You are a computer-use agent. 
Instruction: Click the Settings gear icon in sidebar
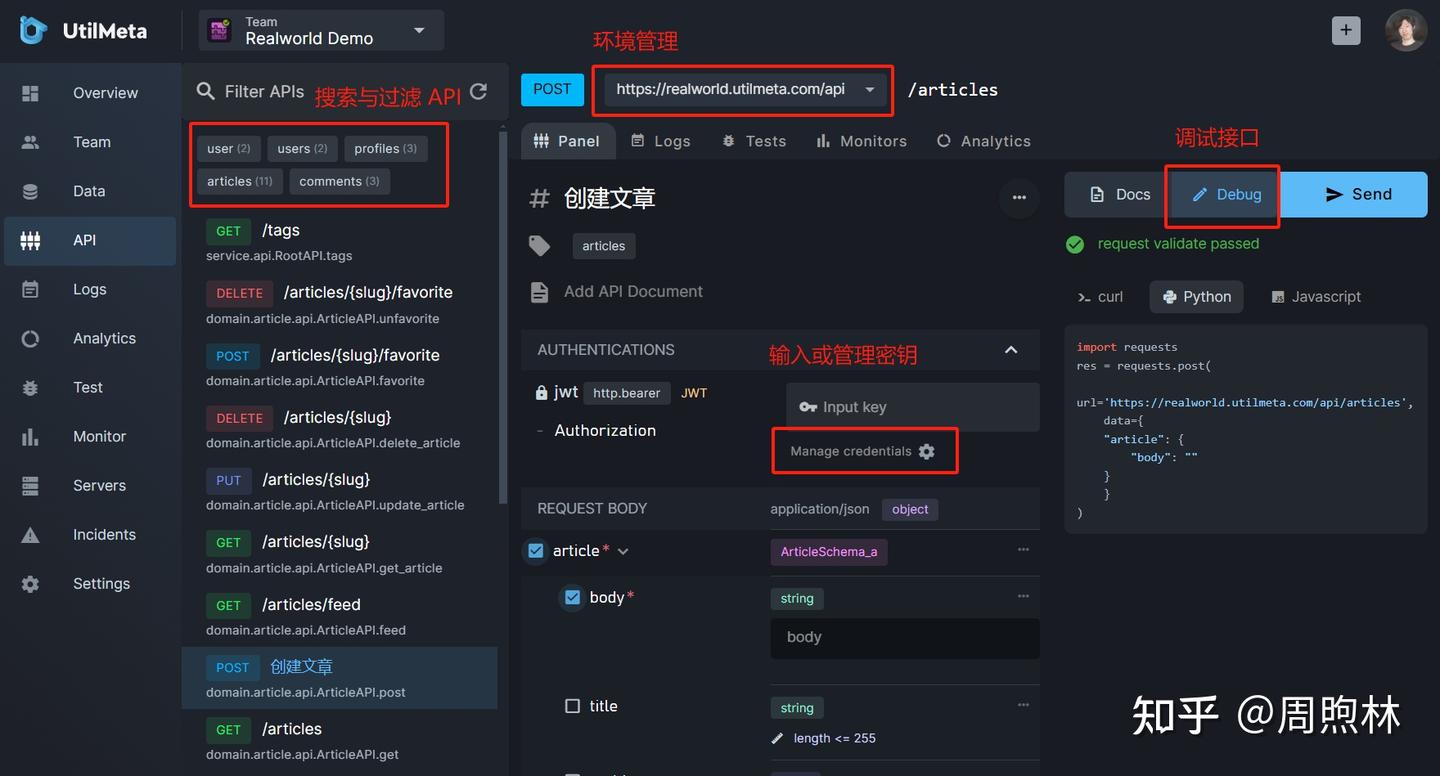(31, 583)
